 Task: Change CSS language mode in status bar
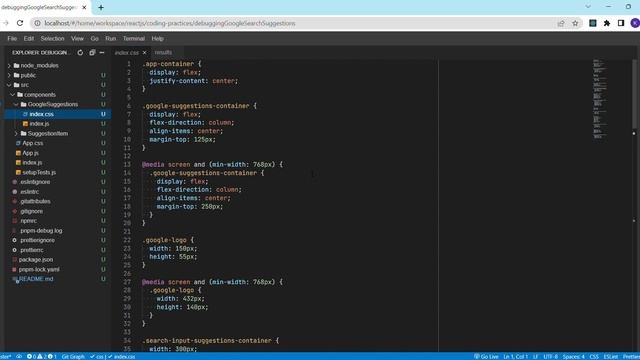coord(594,356)
